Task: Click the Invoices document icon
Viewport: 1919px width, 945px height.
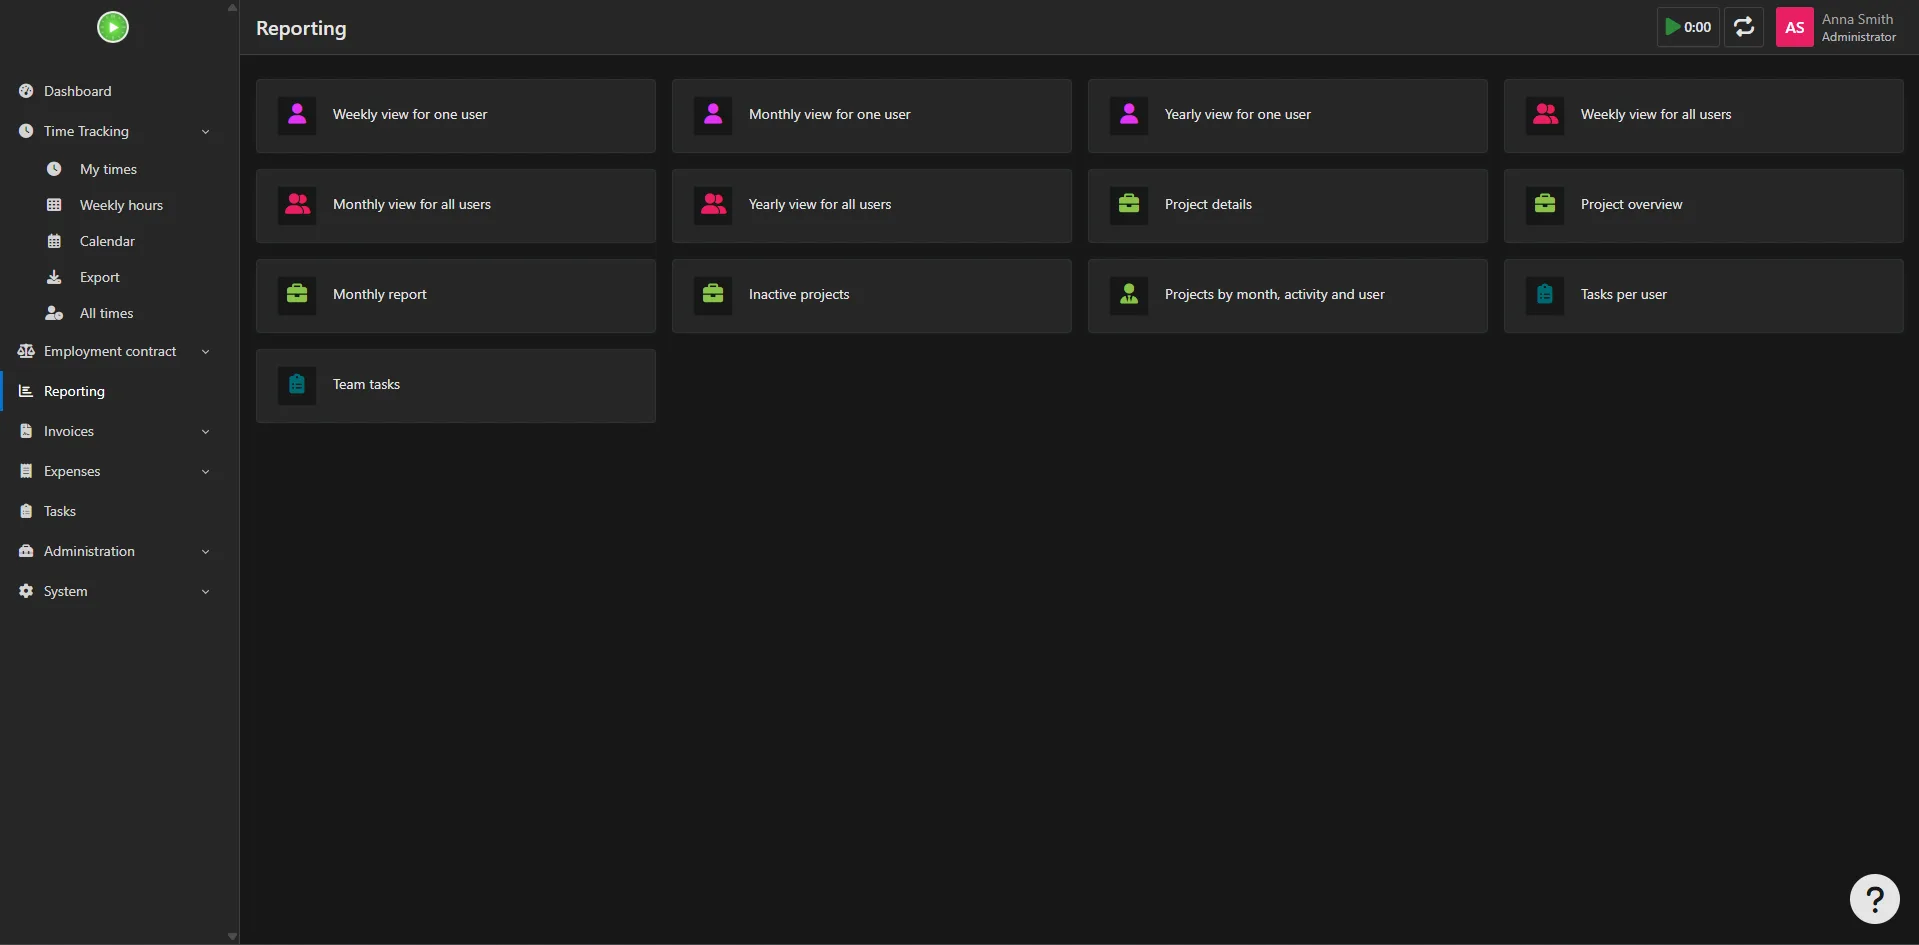Action: [26, 431]
